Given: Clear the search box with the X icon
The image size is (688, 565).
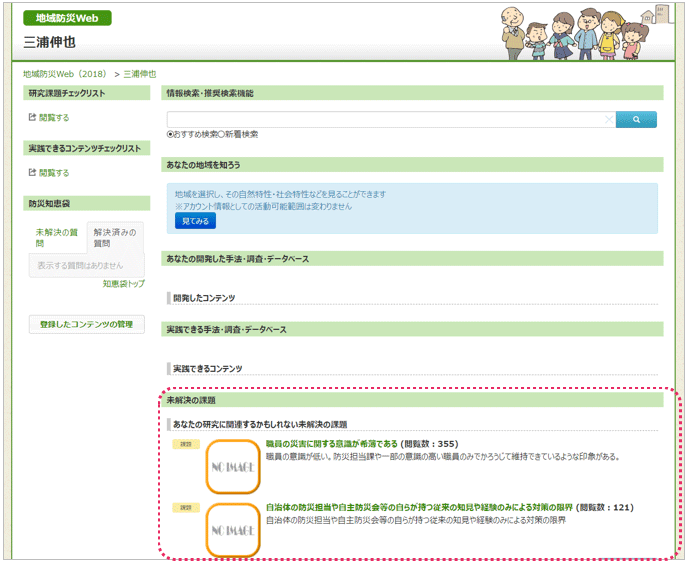Looking at the screenshot, I should tap(609, 120).
